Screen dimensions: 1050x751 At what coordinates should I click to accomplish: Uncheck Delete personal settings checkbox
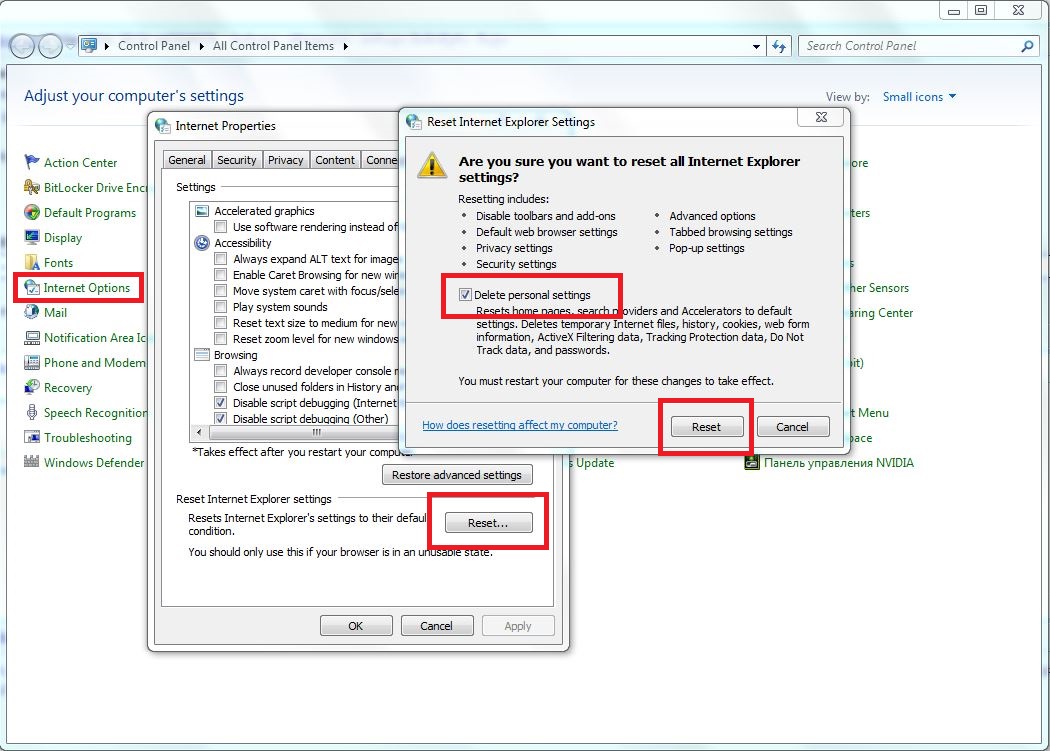465,294
